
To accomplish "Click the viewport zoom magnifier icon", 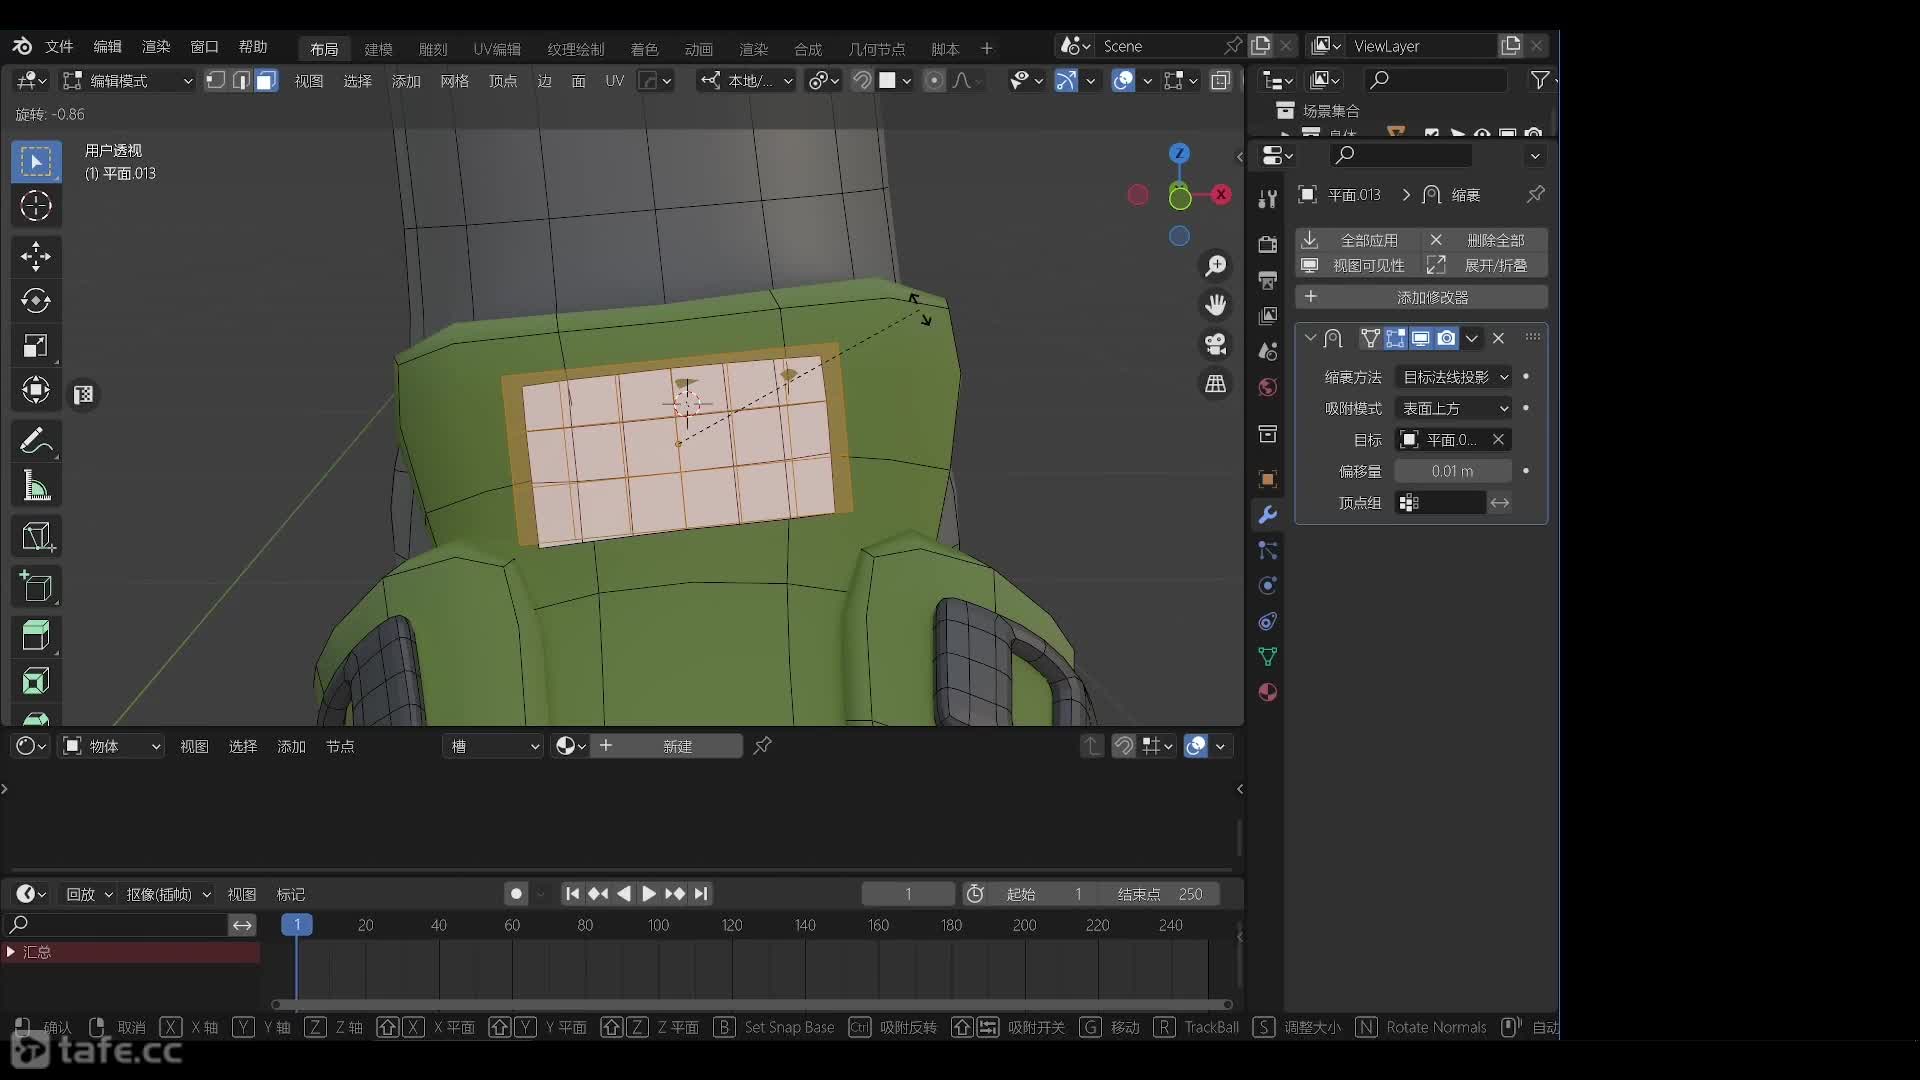I will coord(1215,266).
